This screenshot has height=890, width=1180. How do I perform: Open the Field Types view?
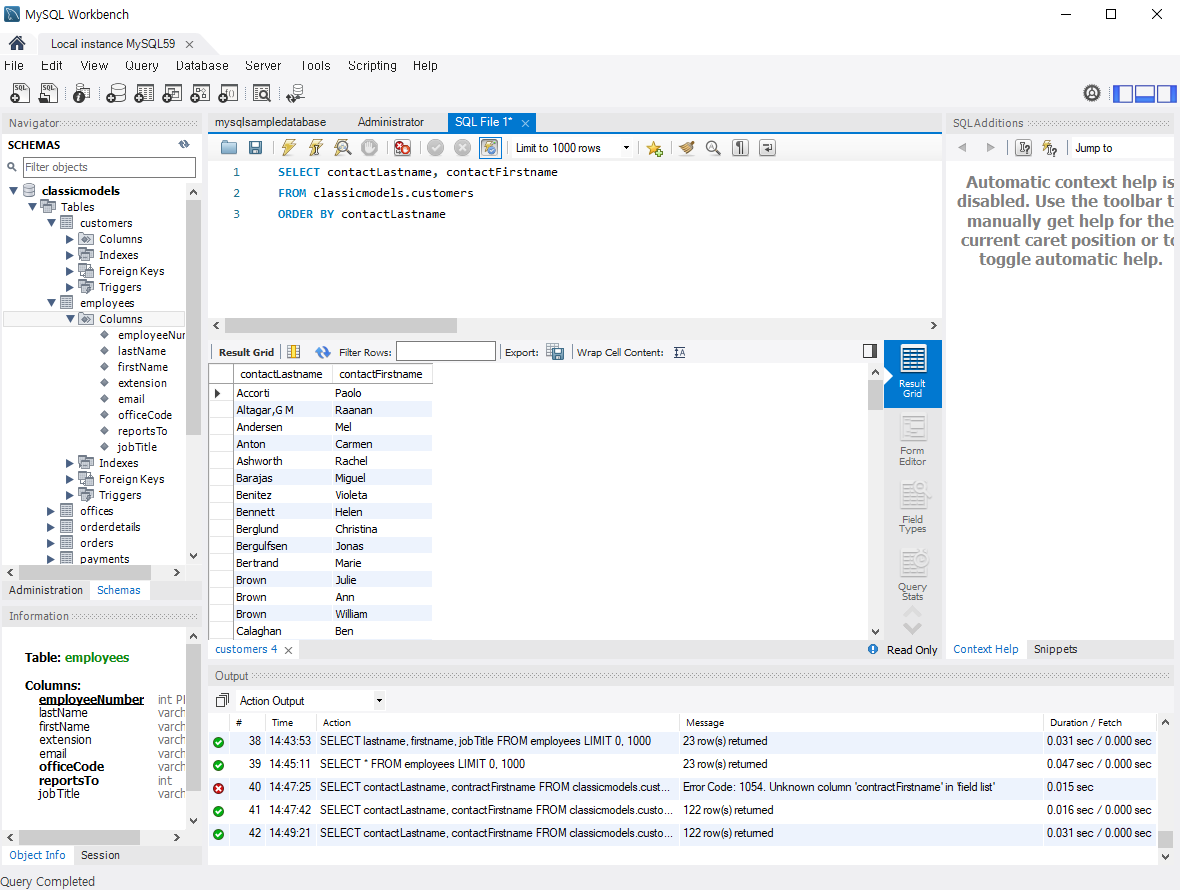click(x=913, y=509)
